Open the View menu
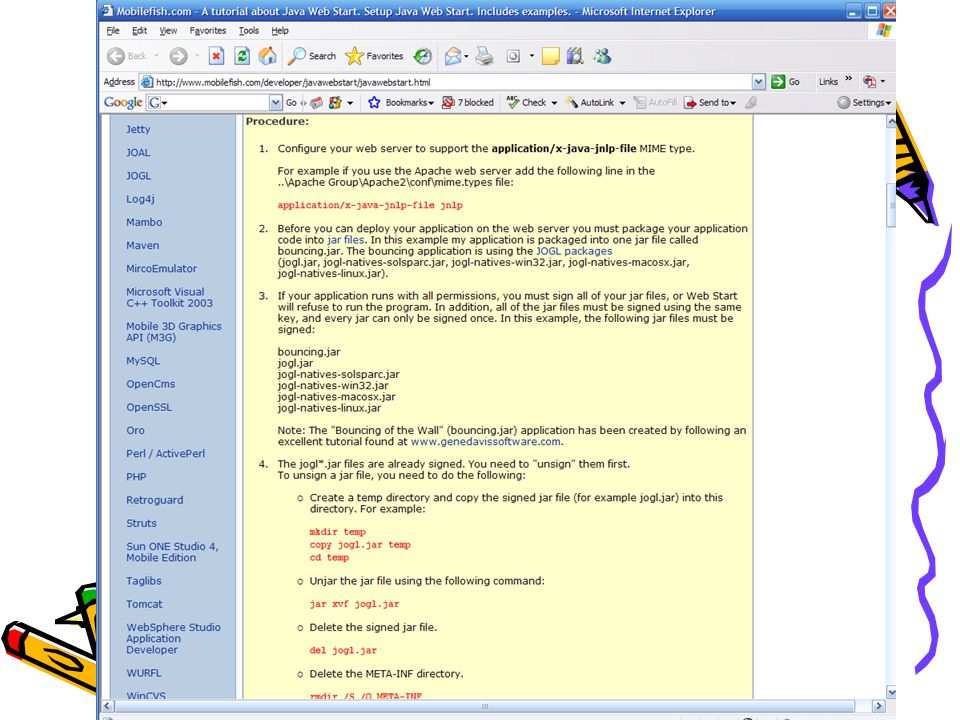Viewport: 960px width, 720px height. [x=168, y=31]
